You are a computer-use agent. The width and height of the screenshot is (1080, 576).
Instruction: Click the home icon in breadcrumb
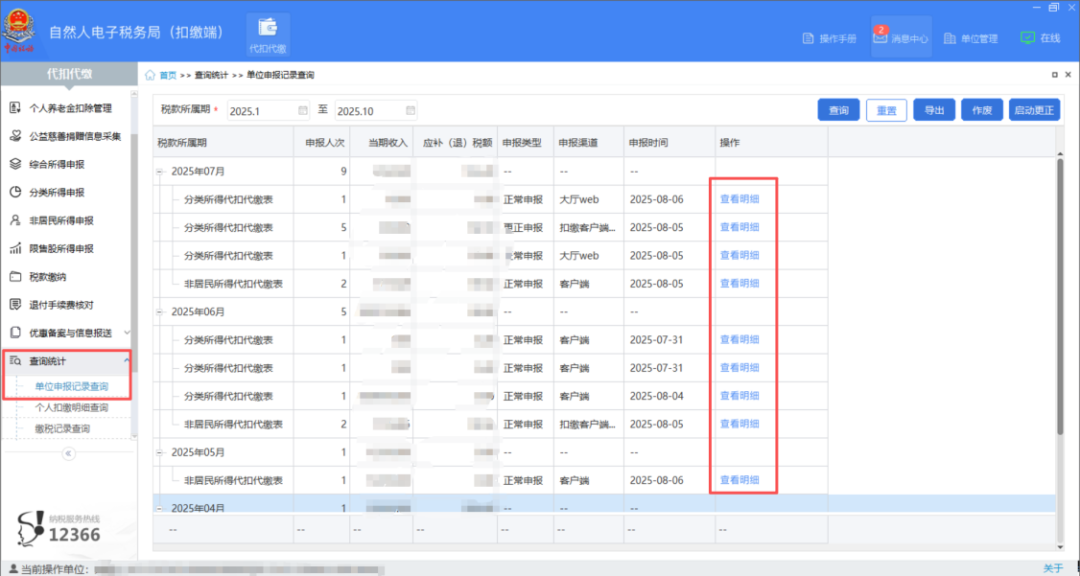click(151, 75)
